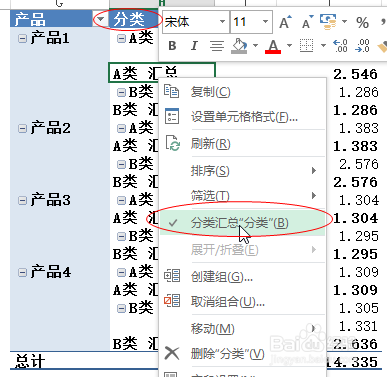Viewport: 387px width, 377px height.
Task: Toggle italic formatting in mini toolbar
Action: point(194,46)
